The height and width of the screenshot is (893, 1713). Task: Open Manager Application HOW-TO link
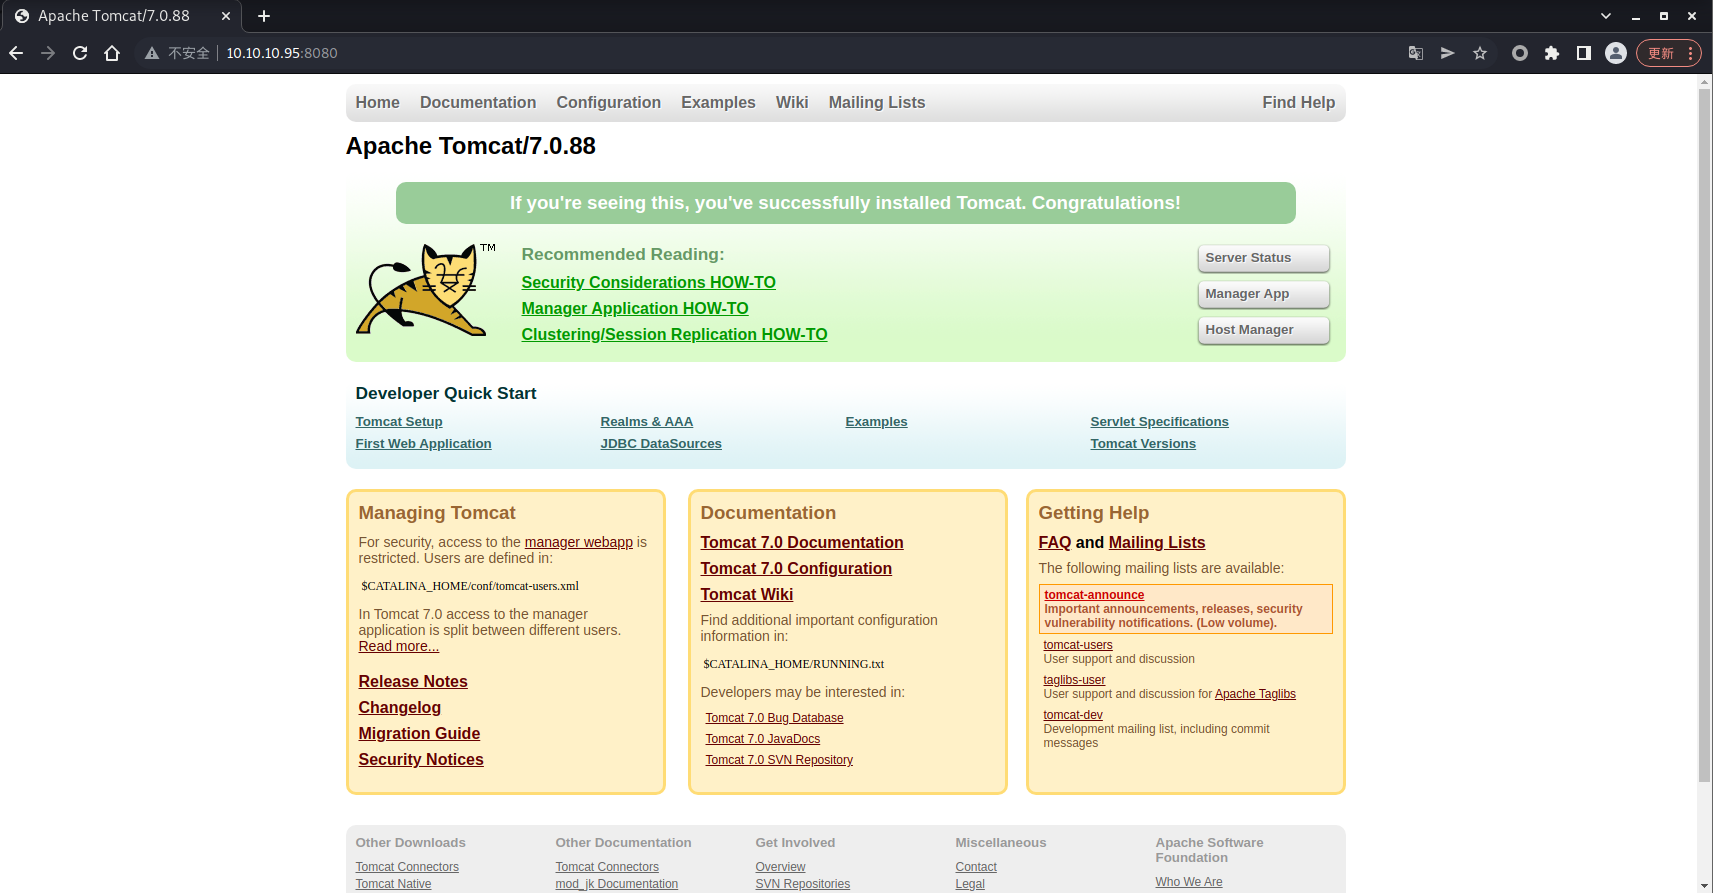click(x=635, y=308)
